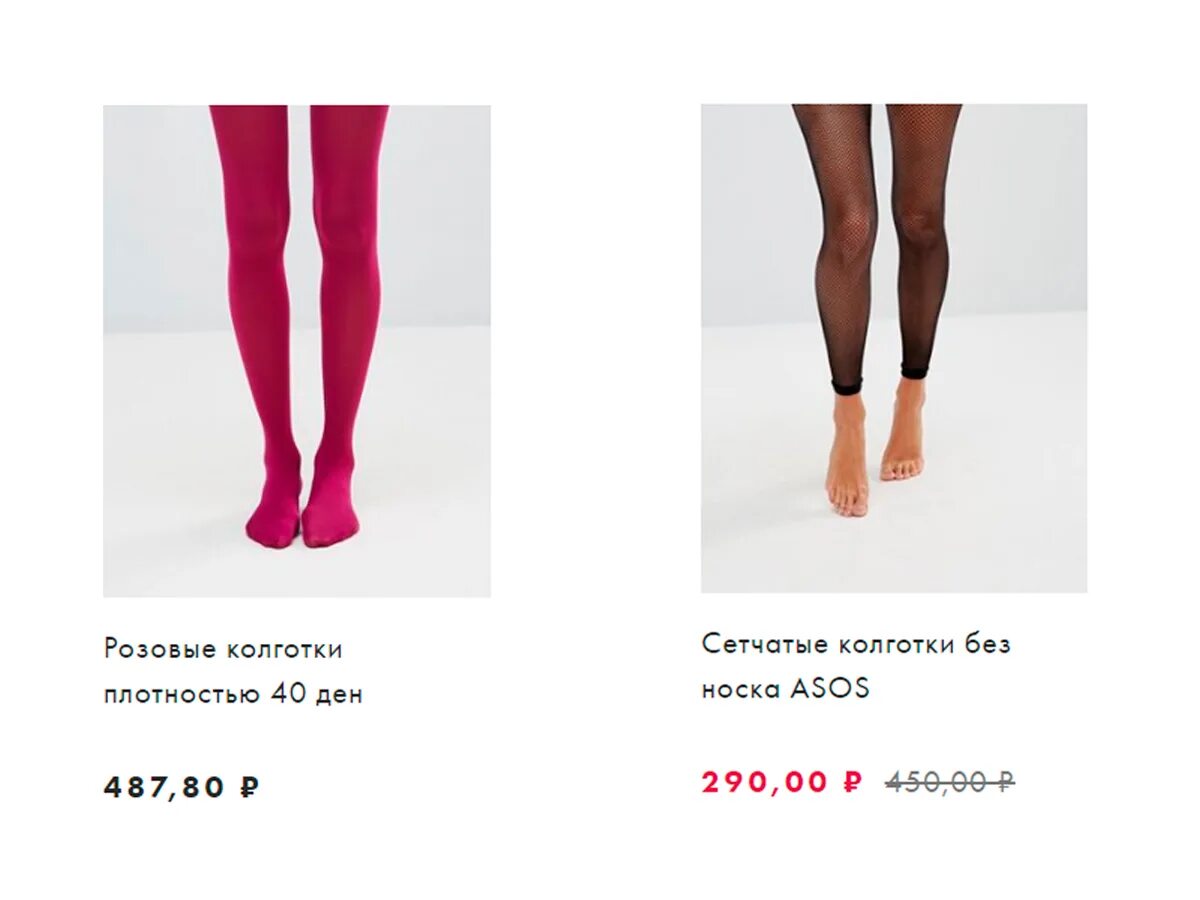1200x900 pixels.
Task: Click the red ruble sign after 290,00
Action: pos(851,782)
